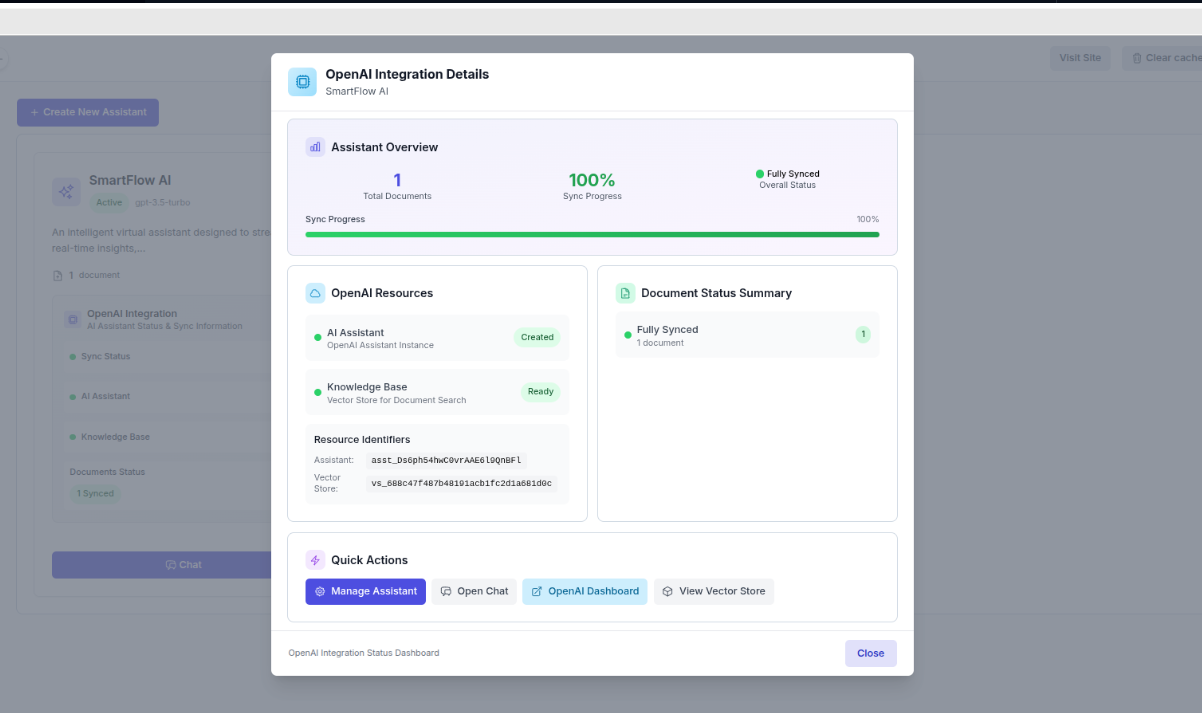Close the integration details dialog

(870, 652)
